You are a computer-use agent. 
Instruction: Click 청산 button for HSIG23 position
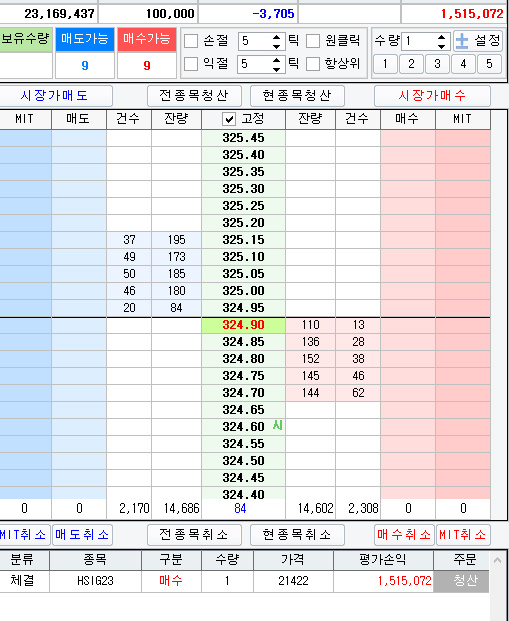pyautogui.click(x=461, y=581)
